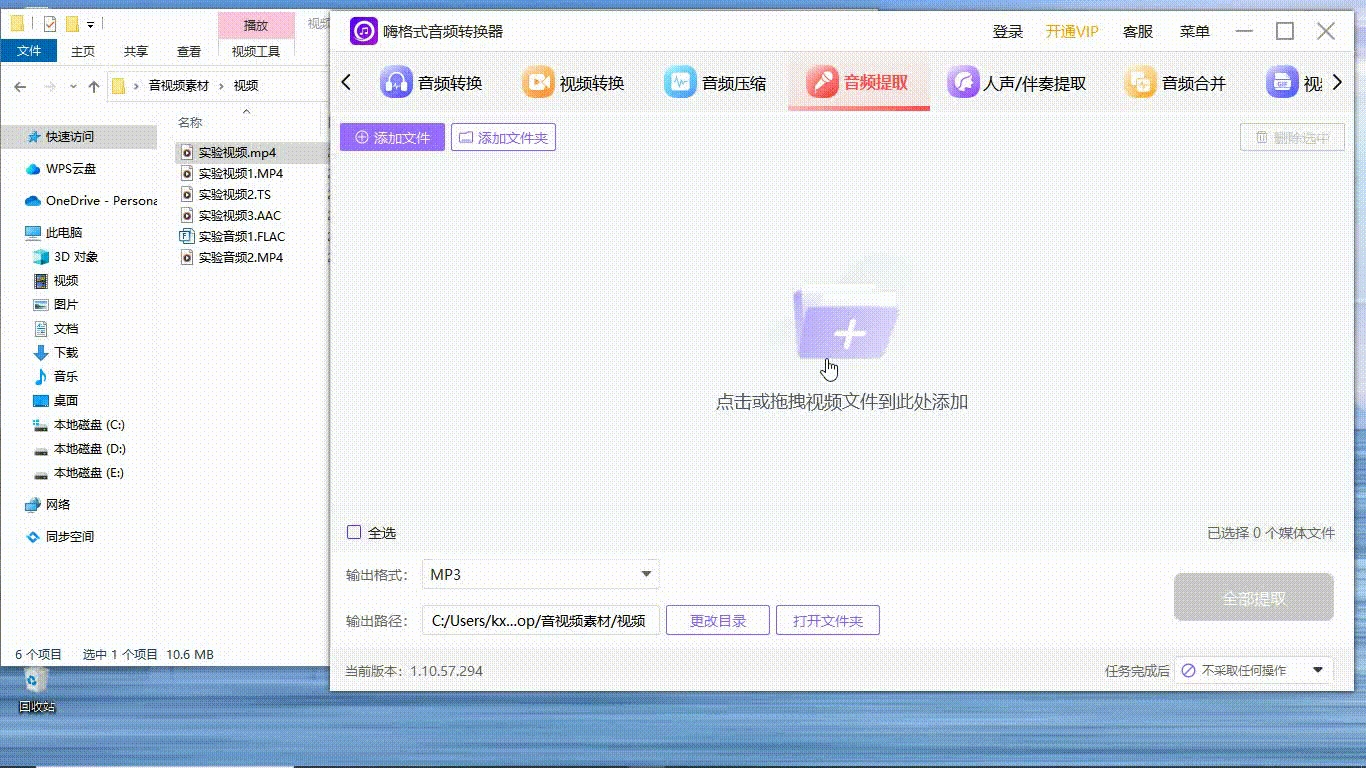Click the 人声/伴奏提取 icon

tap(963, 83)
